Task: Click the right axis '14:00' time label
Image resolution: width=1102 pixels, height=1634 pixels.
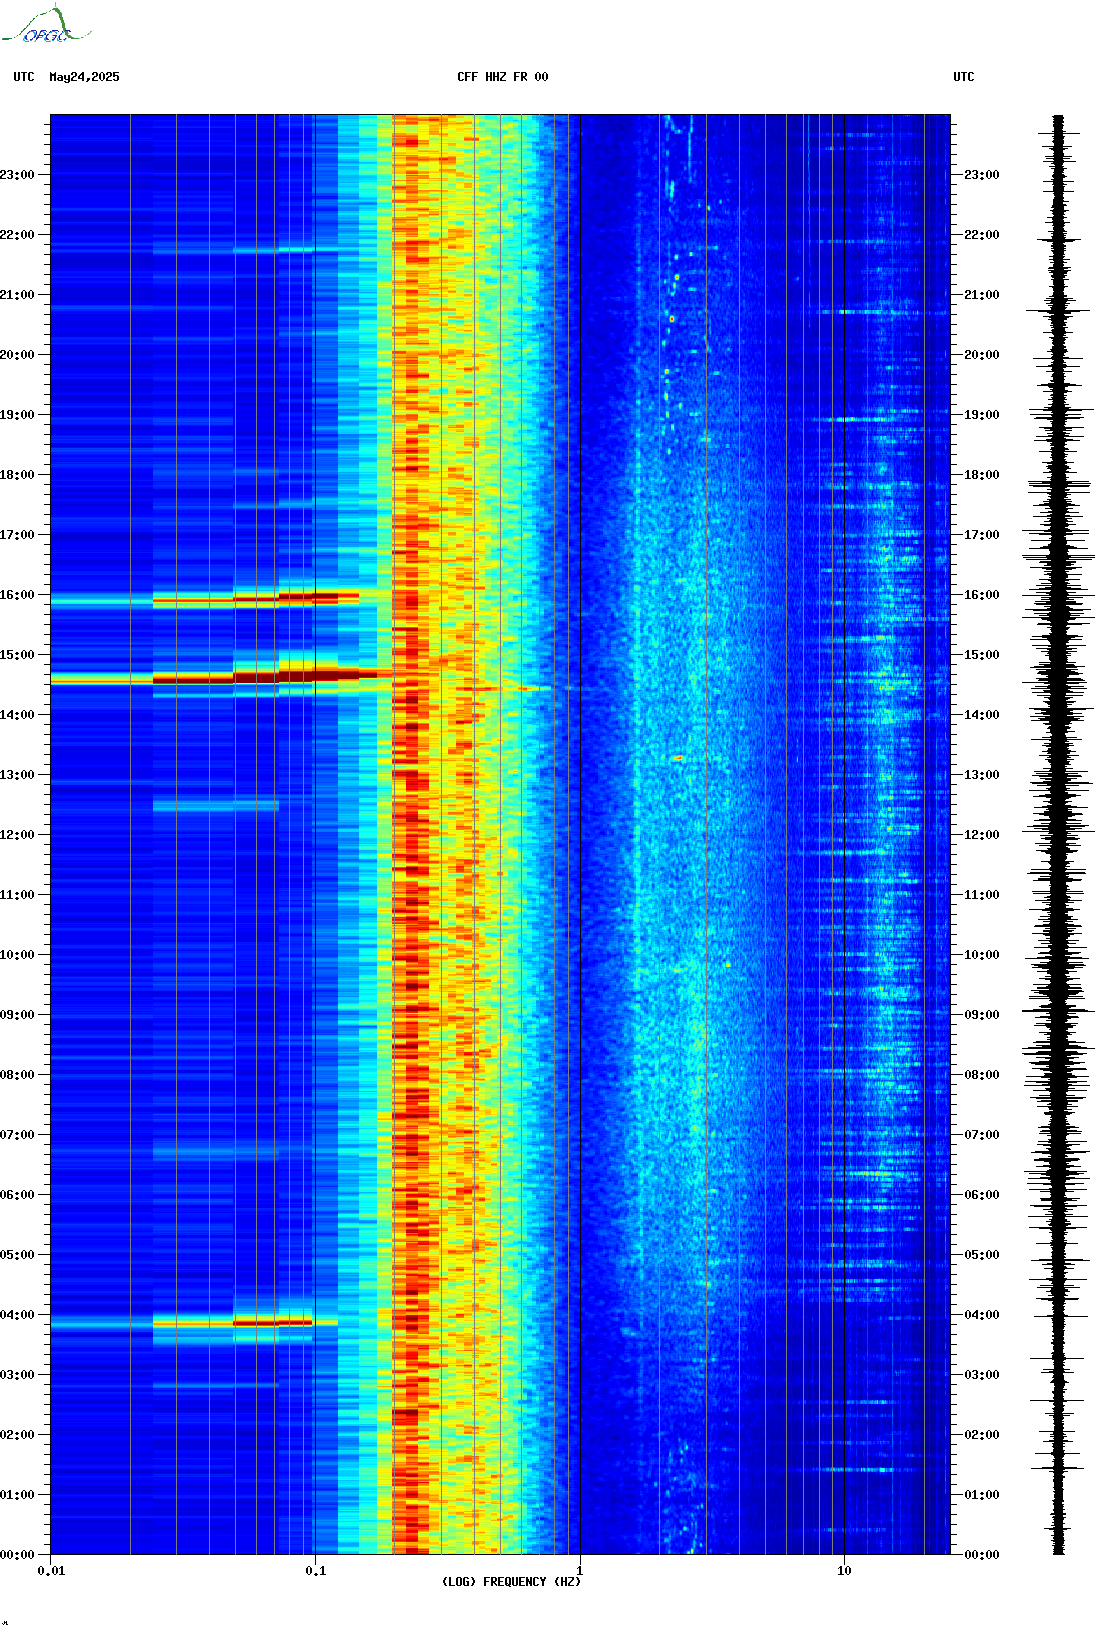Action: (x=982, y=715)
